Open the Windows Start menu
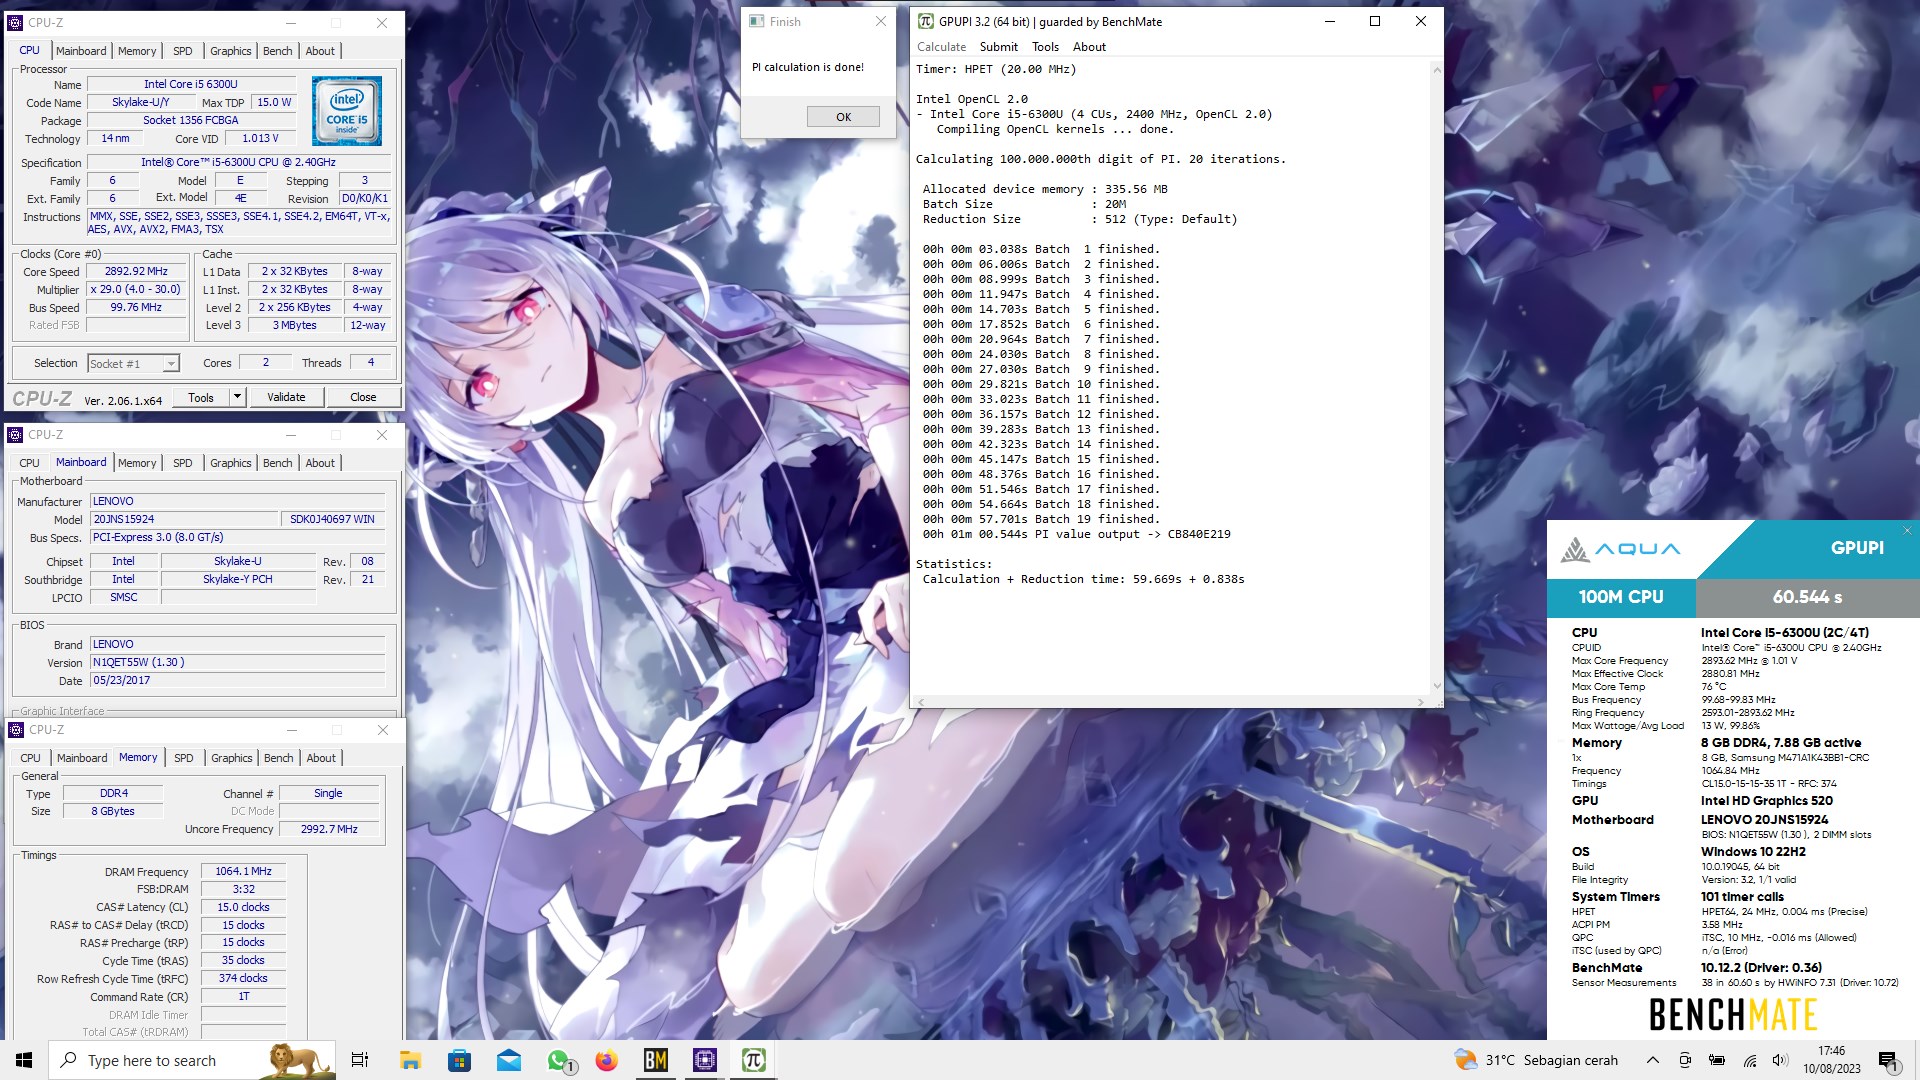The image size is (1920, 1080). click(x=24, y=1060)
